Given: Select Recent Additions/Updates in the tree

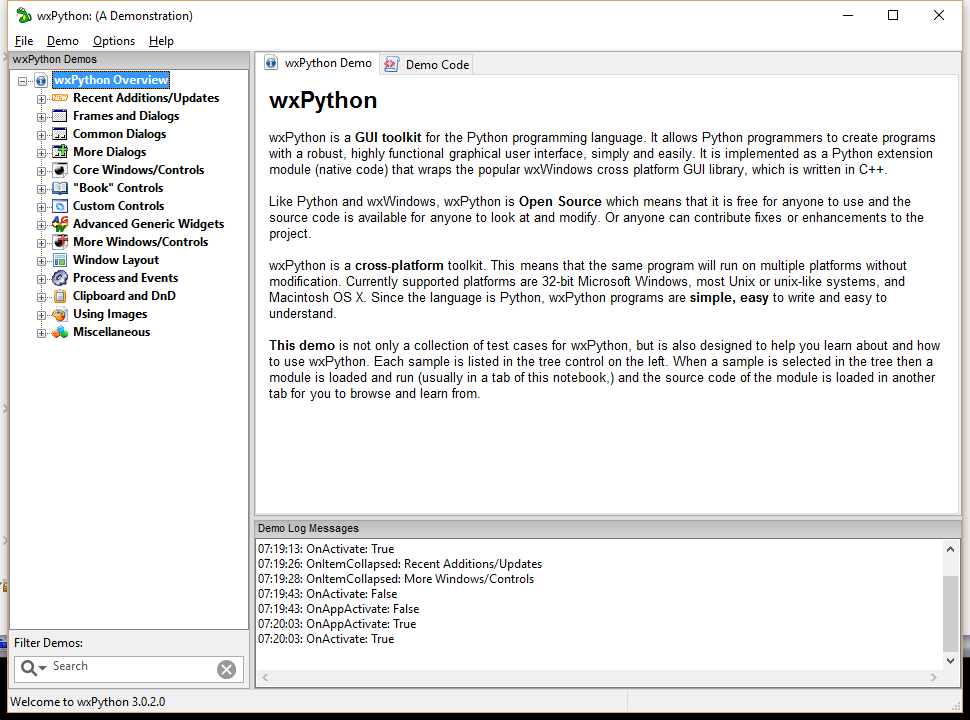Looking at the screenshot, I should pyautogui.click(x=146, y=98).
